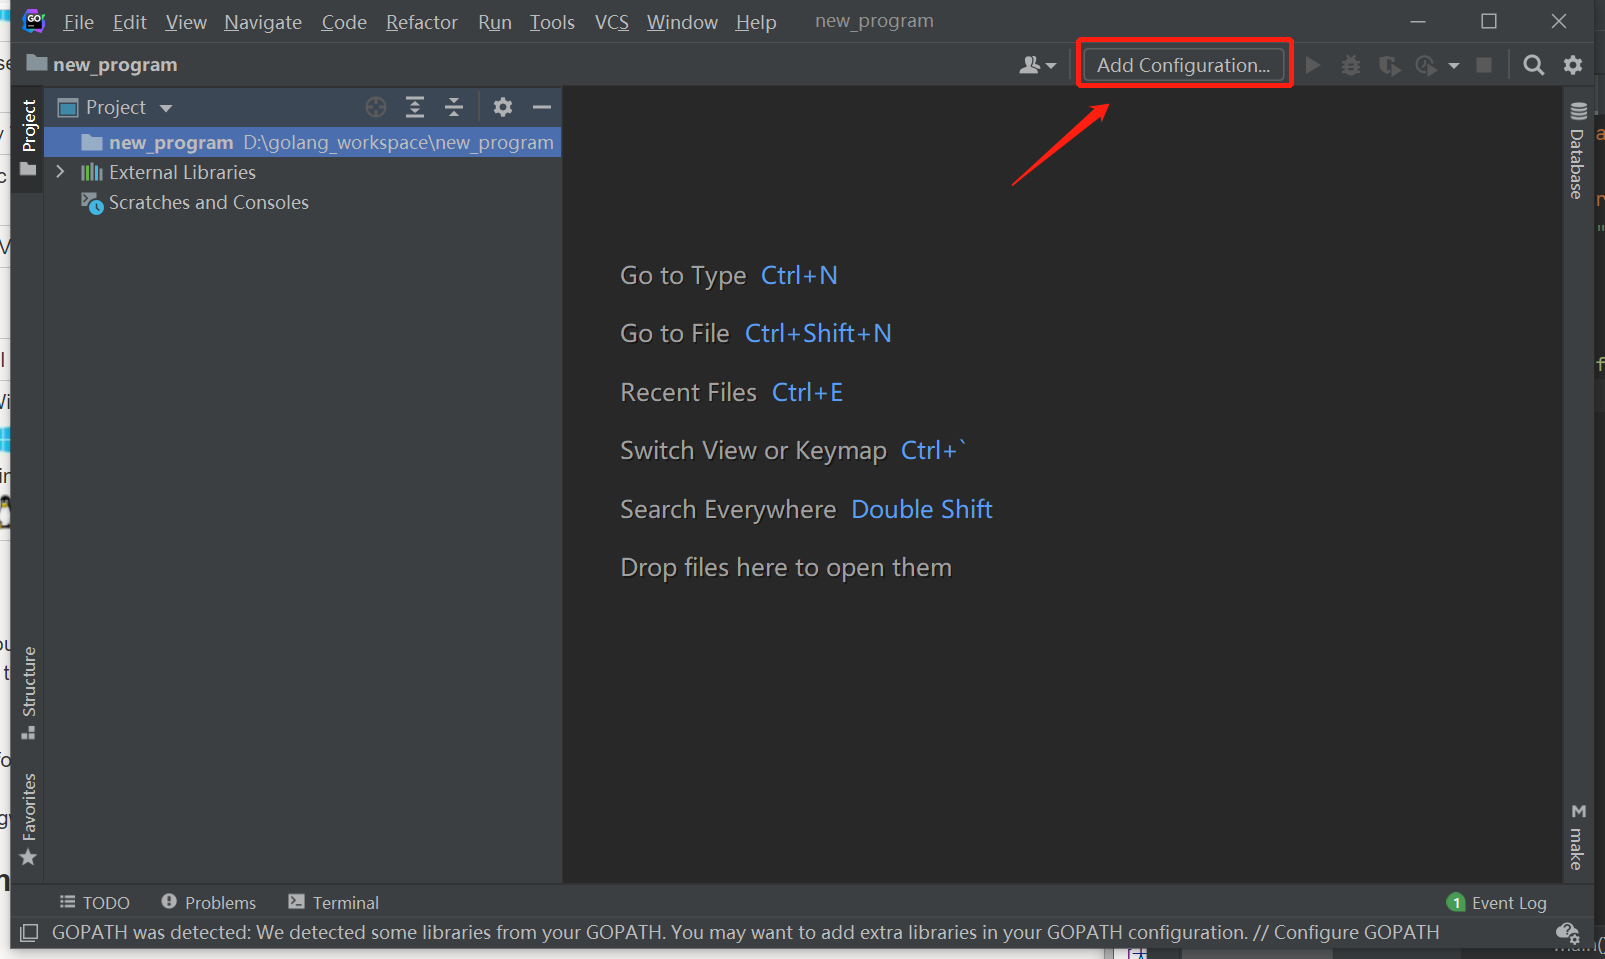The image size is (1605, 959).
Task: Toggle the Project side tab
Action: pyautogui.click(x=28, y=137)
